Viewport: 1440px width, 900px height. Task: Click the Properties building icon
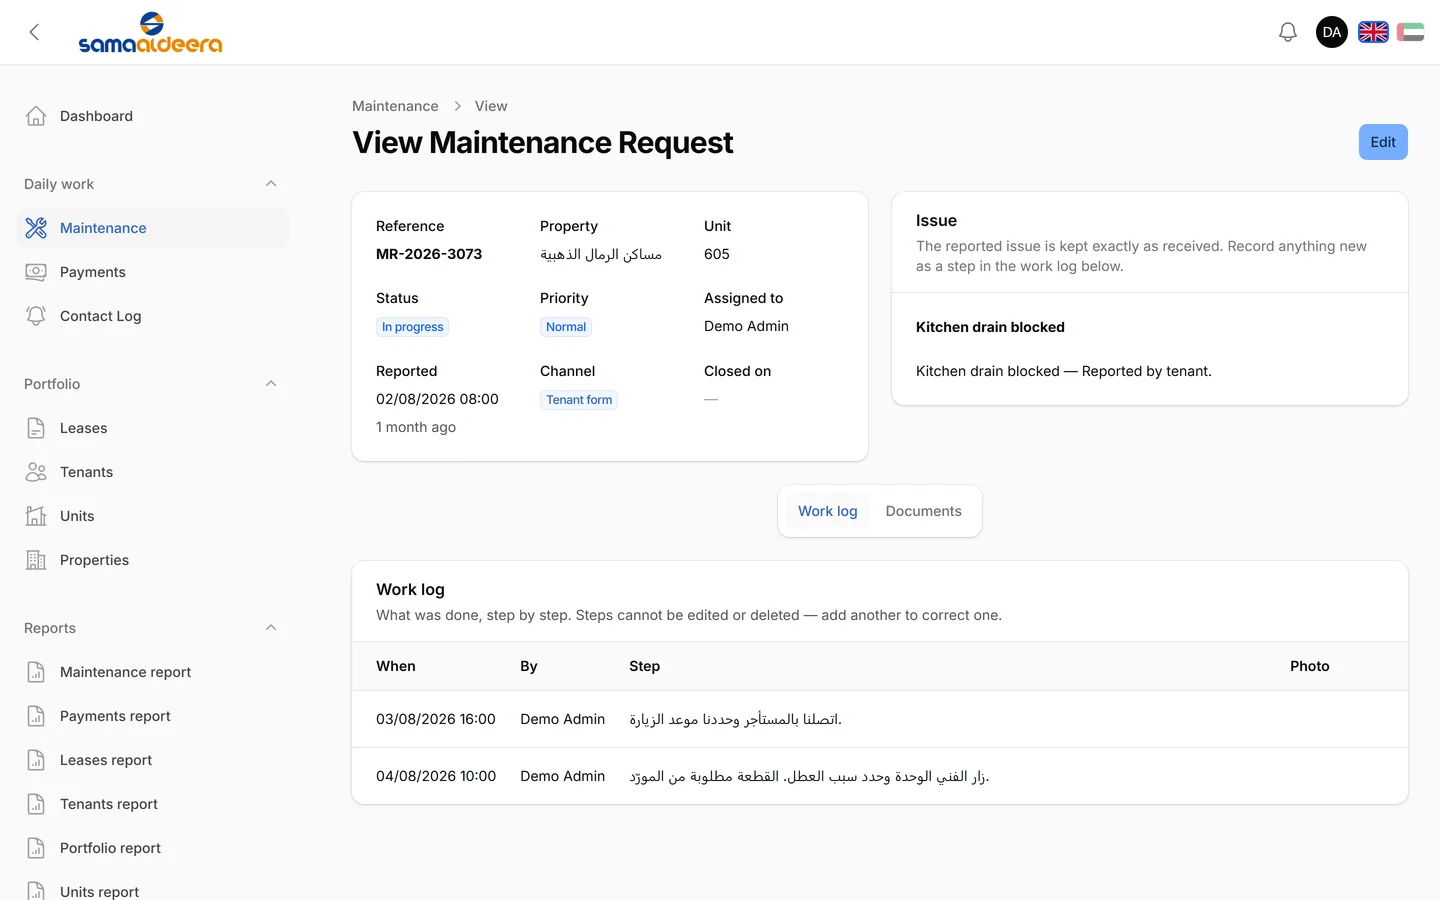[36, 560]
